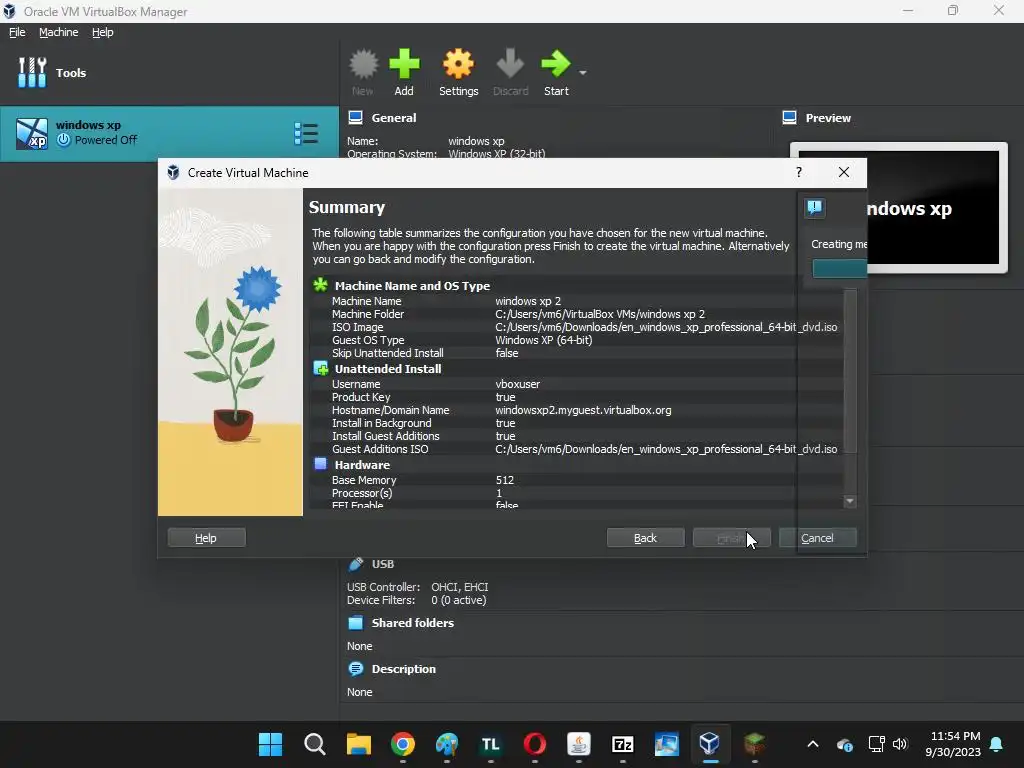
Task: Click the New machine toolbar icon
Action: click(363, 64)
